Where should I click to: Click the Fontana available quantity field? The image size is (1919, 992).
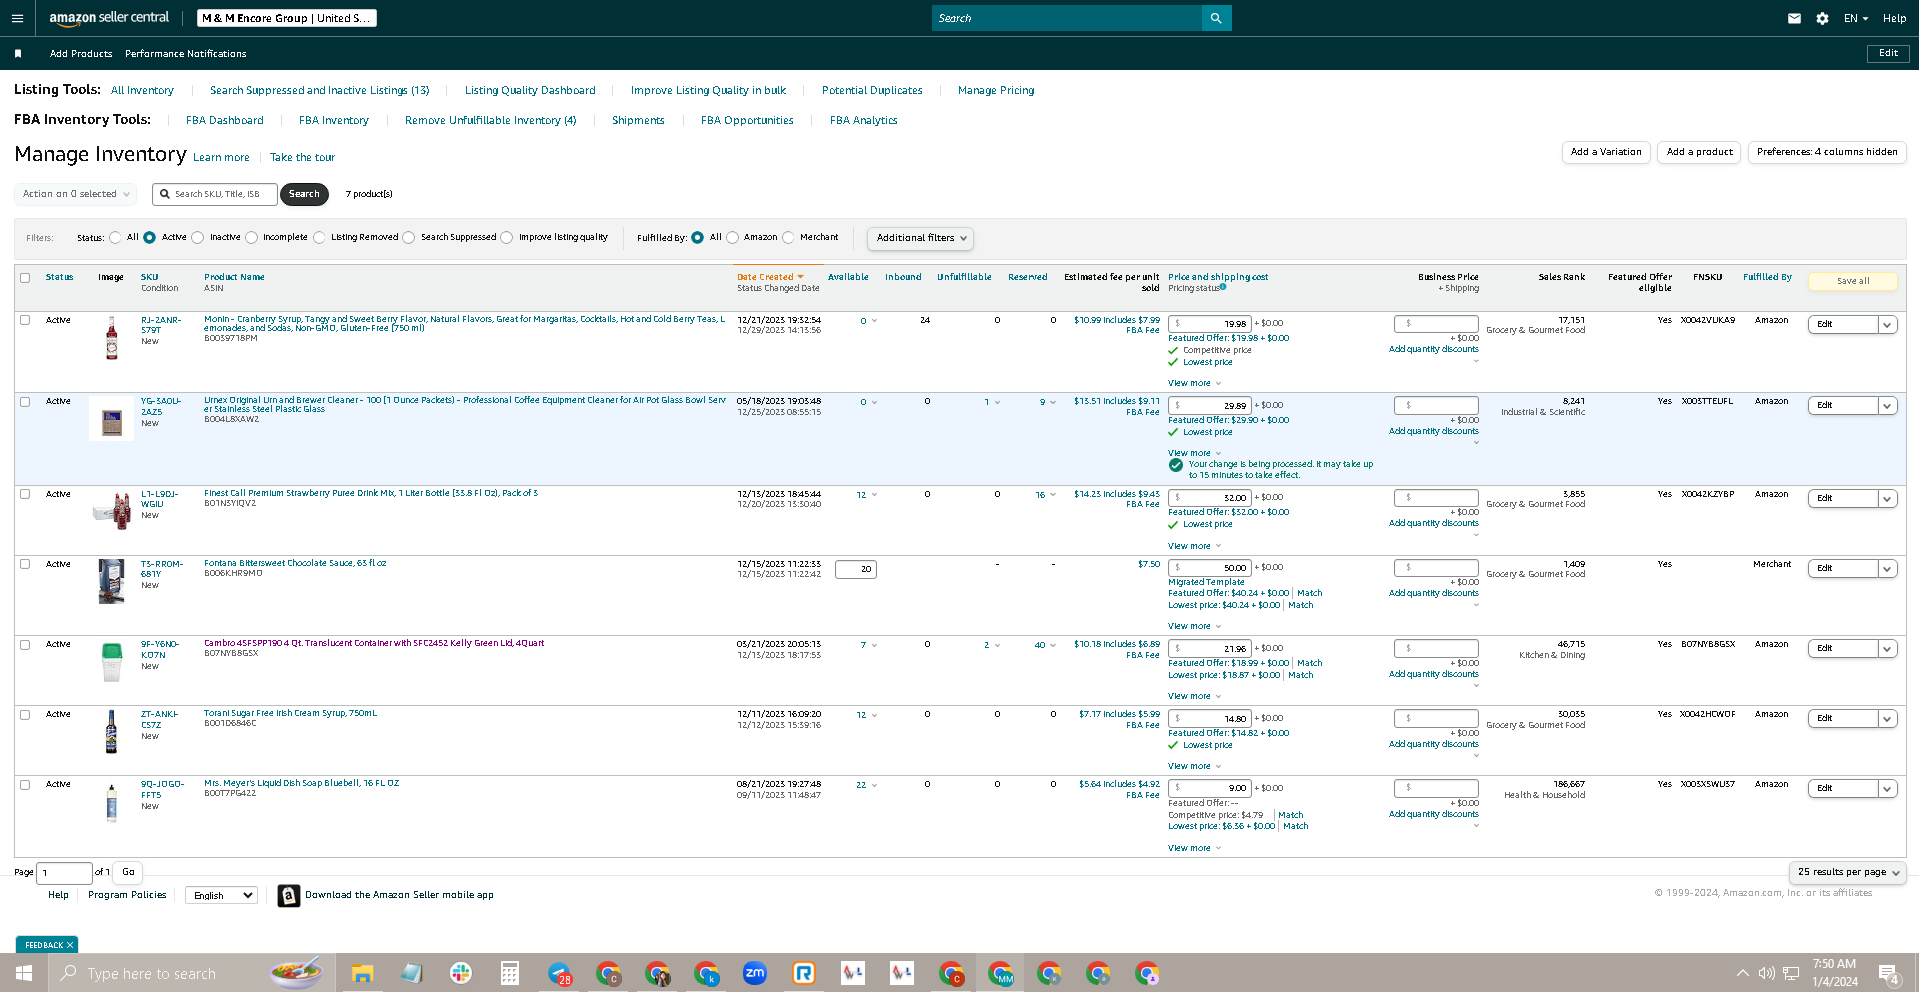coord(856,569)
